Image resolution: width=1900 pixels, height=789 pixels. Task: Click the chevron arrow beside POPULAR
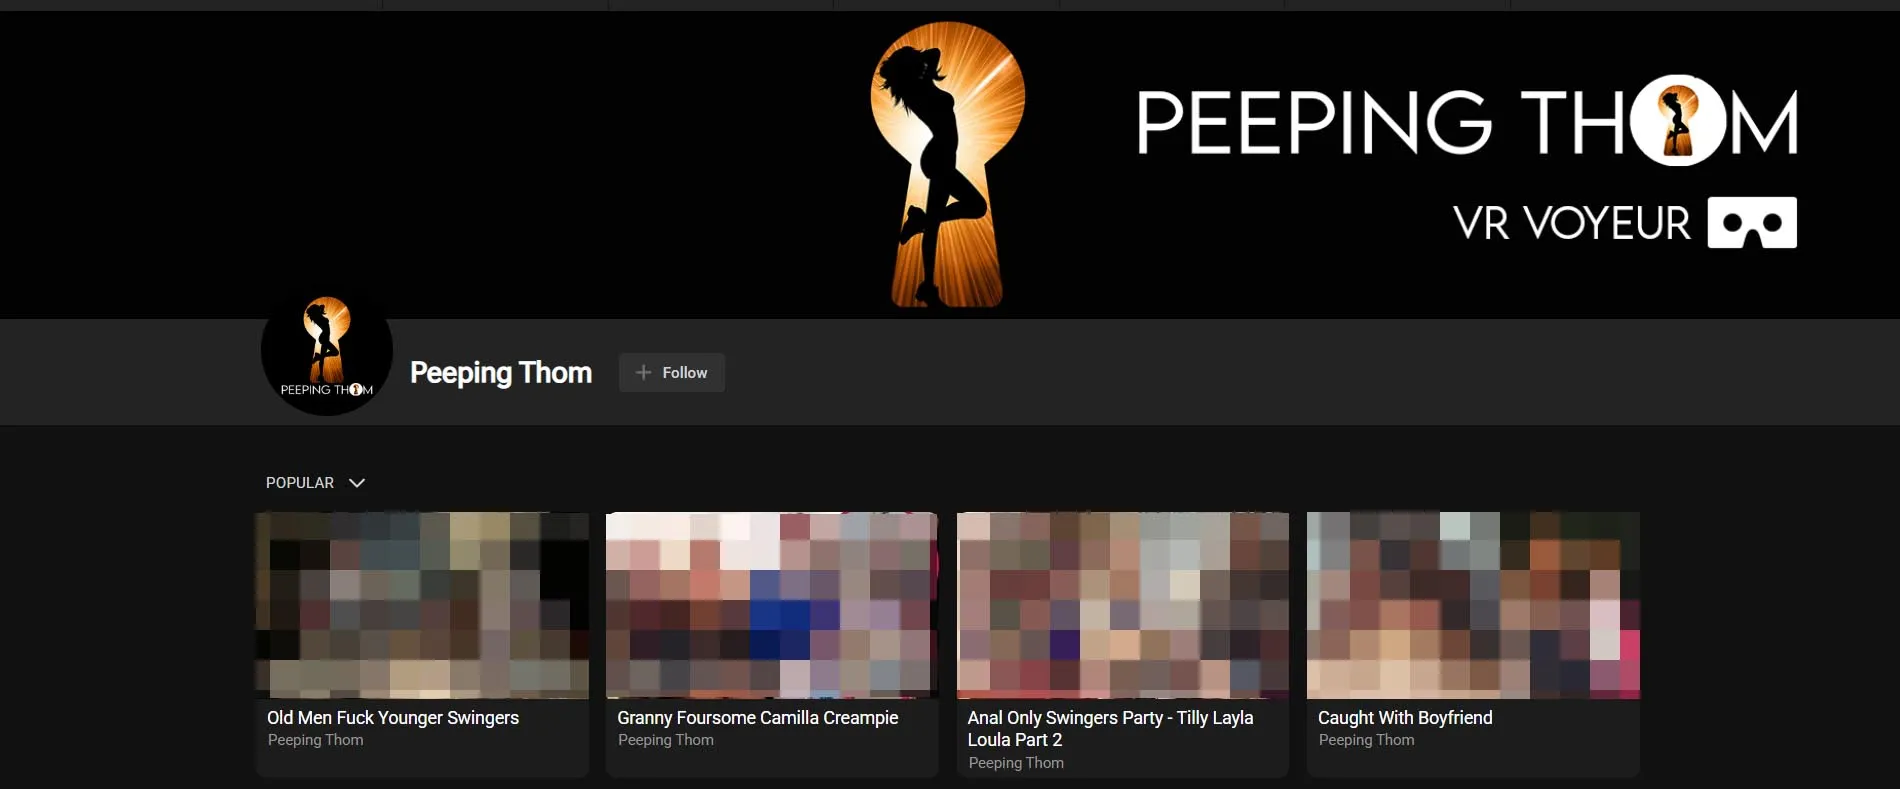357,483
